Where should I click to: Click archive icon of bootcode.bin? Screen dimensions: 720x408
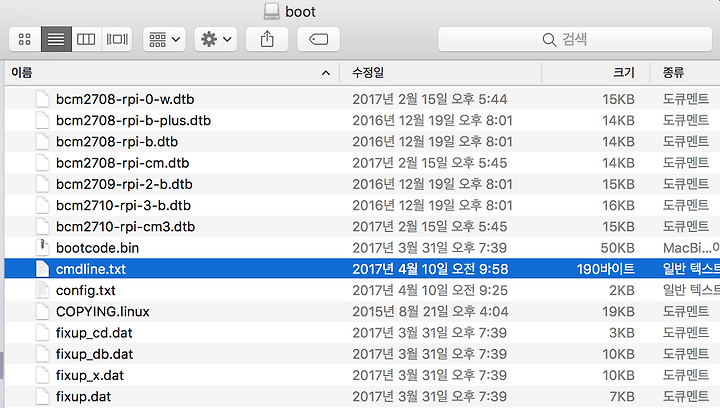pos(42,248)
